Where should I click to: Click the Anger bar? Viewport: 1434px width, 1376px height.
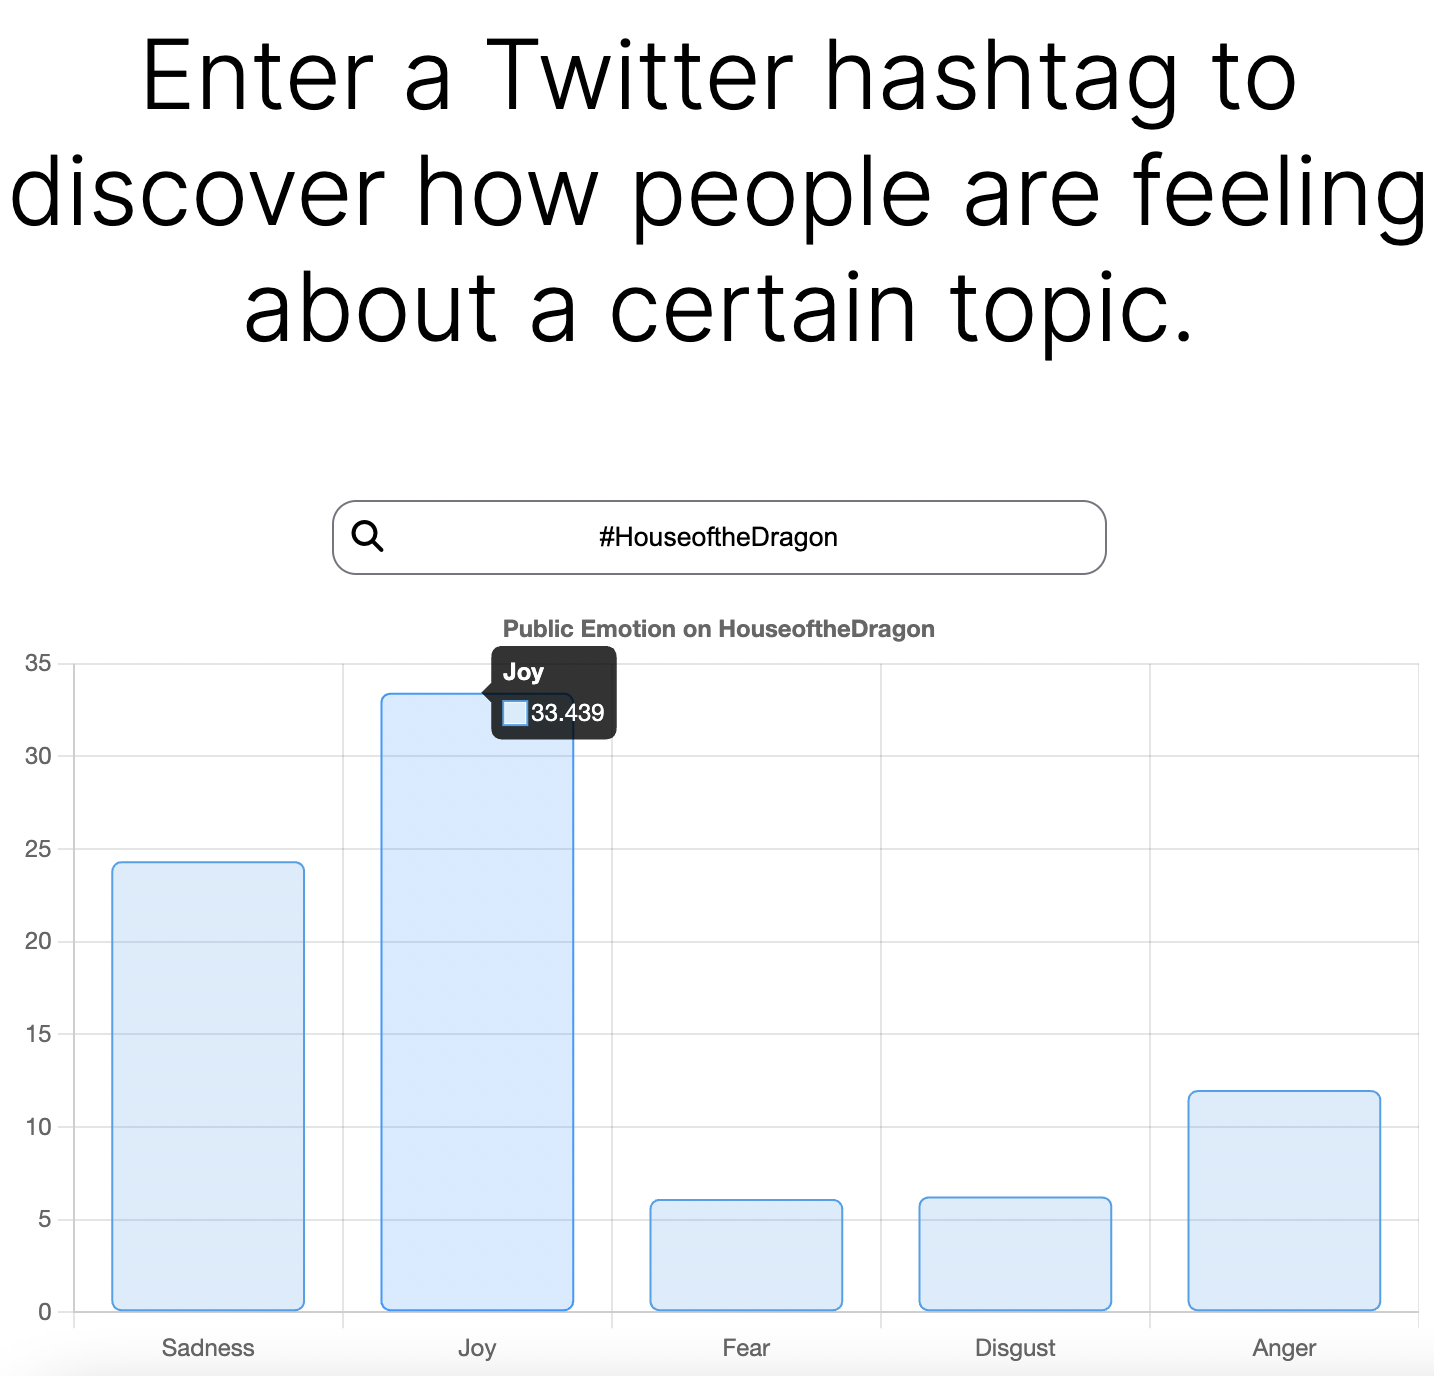coord(1283,1200)
